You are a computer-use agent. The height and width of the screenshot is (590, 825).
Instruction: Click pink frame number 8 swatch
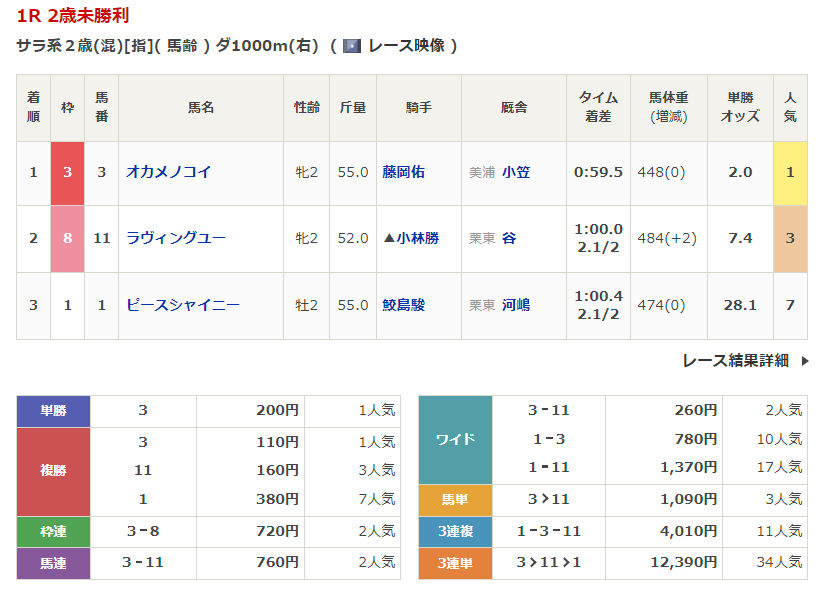[67, 238]
